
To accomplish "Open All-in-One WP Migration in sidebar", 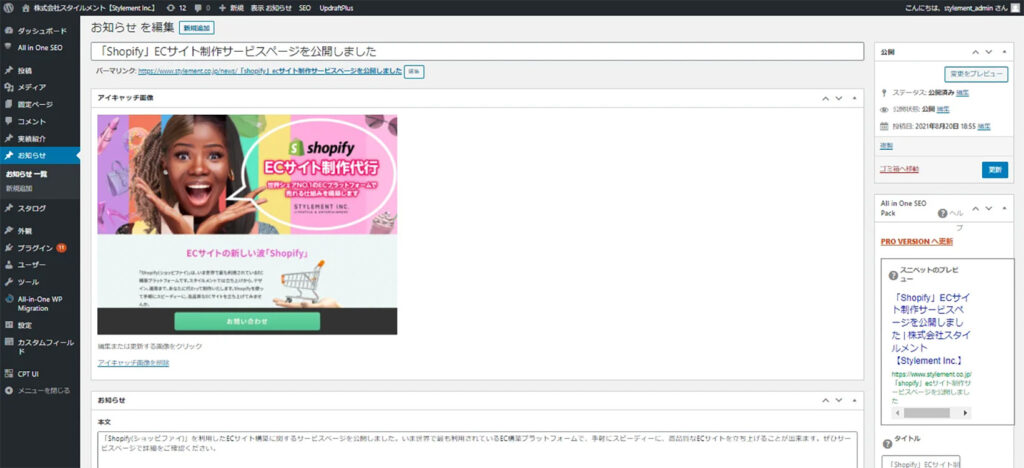I will pos(40,304).
